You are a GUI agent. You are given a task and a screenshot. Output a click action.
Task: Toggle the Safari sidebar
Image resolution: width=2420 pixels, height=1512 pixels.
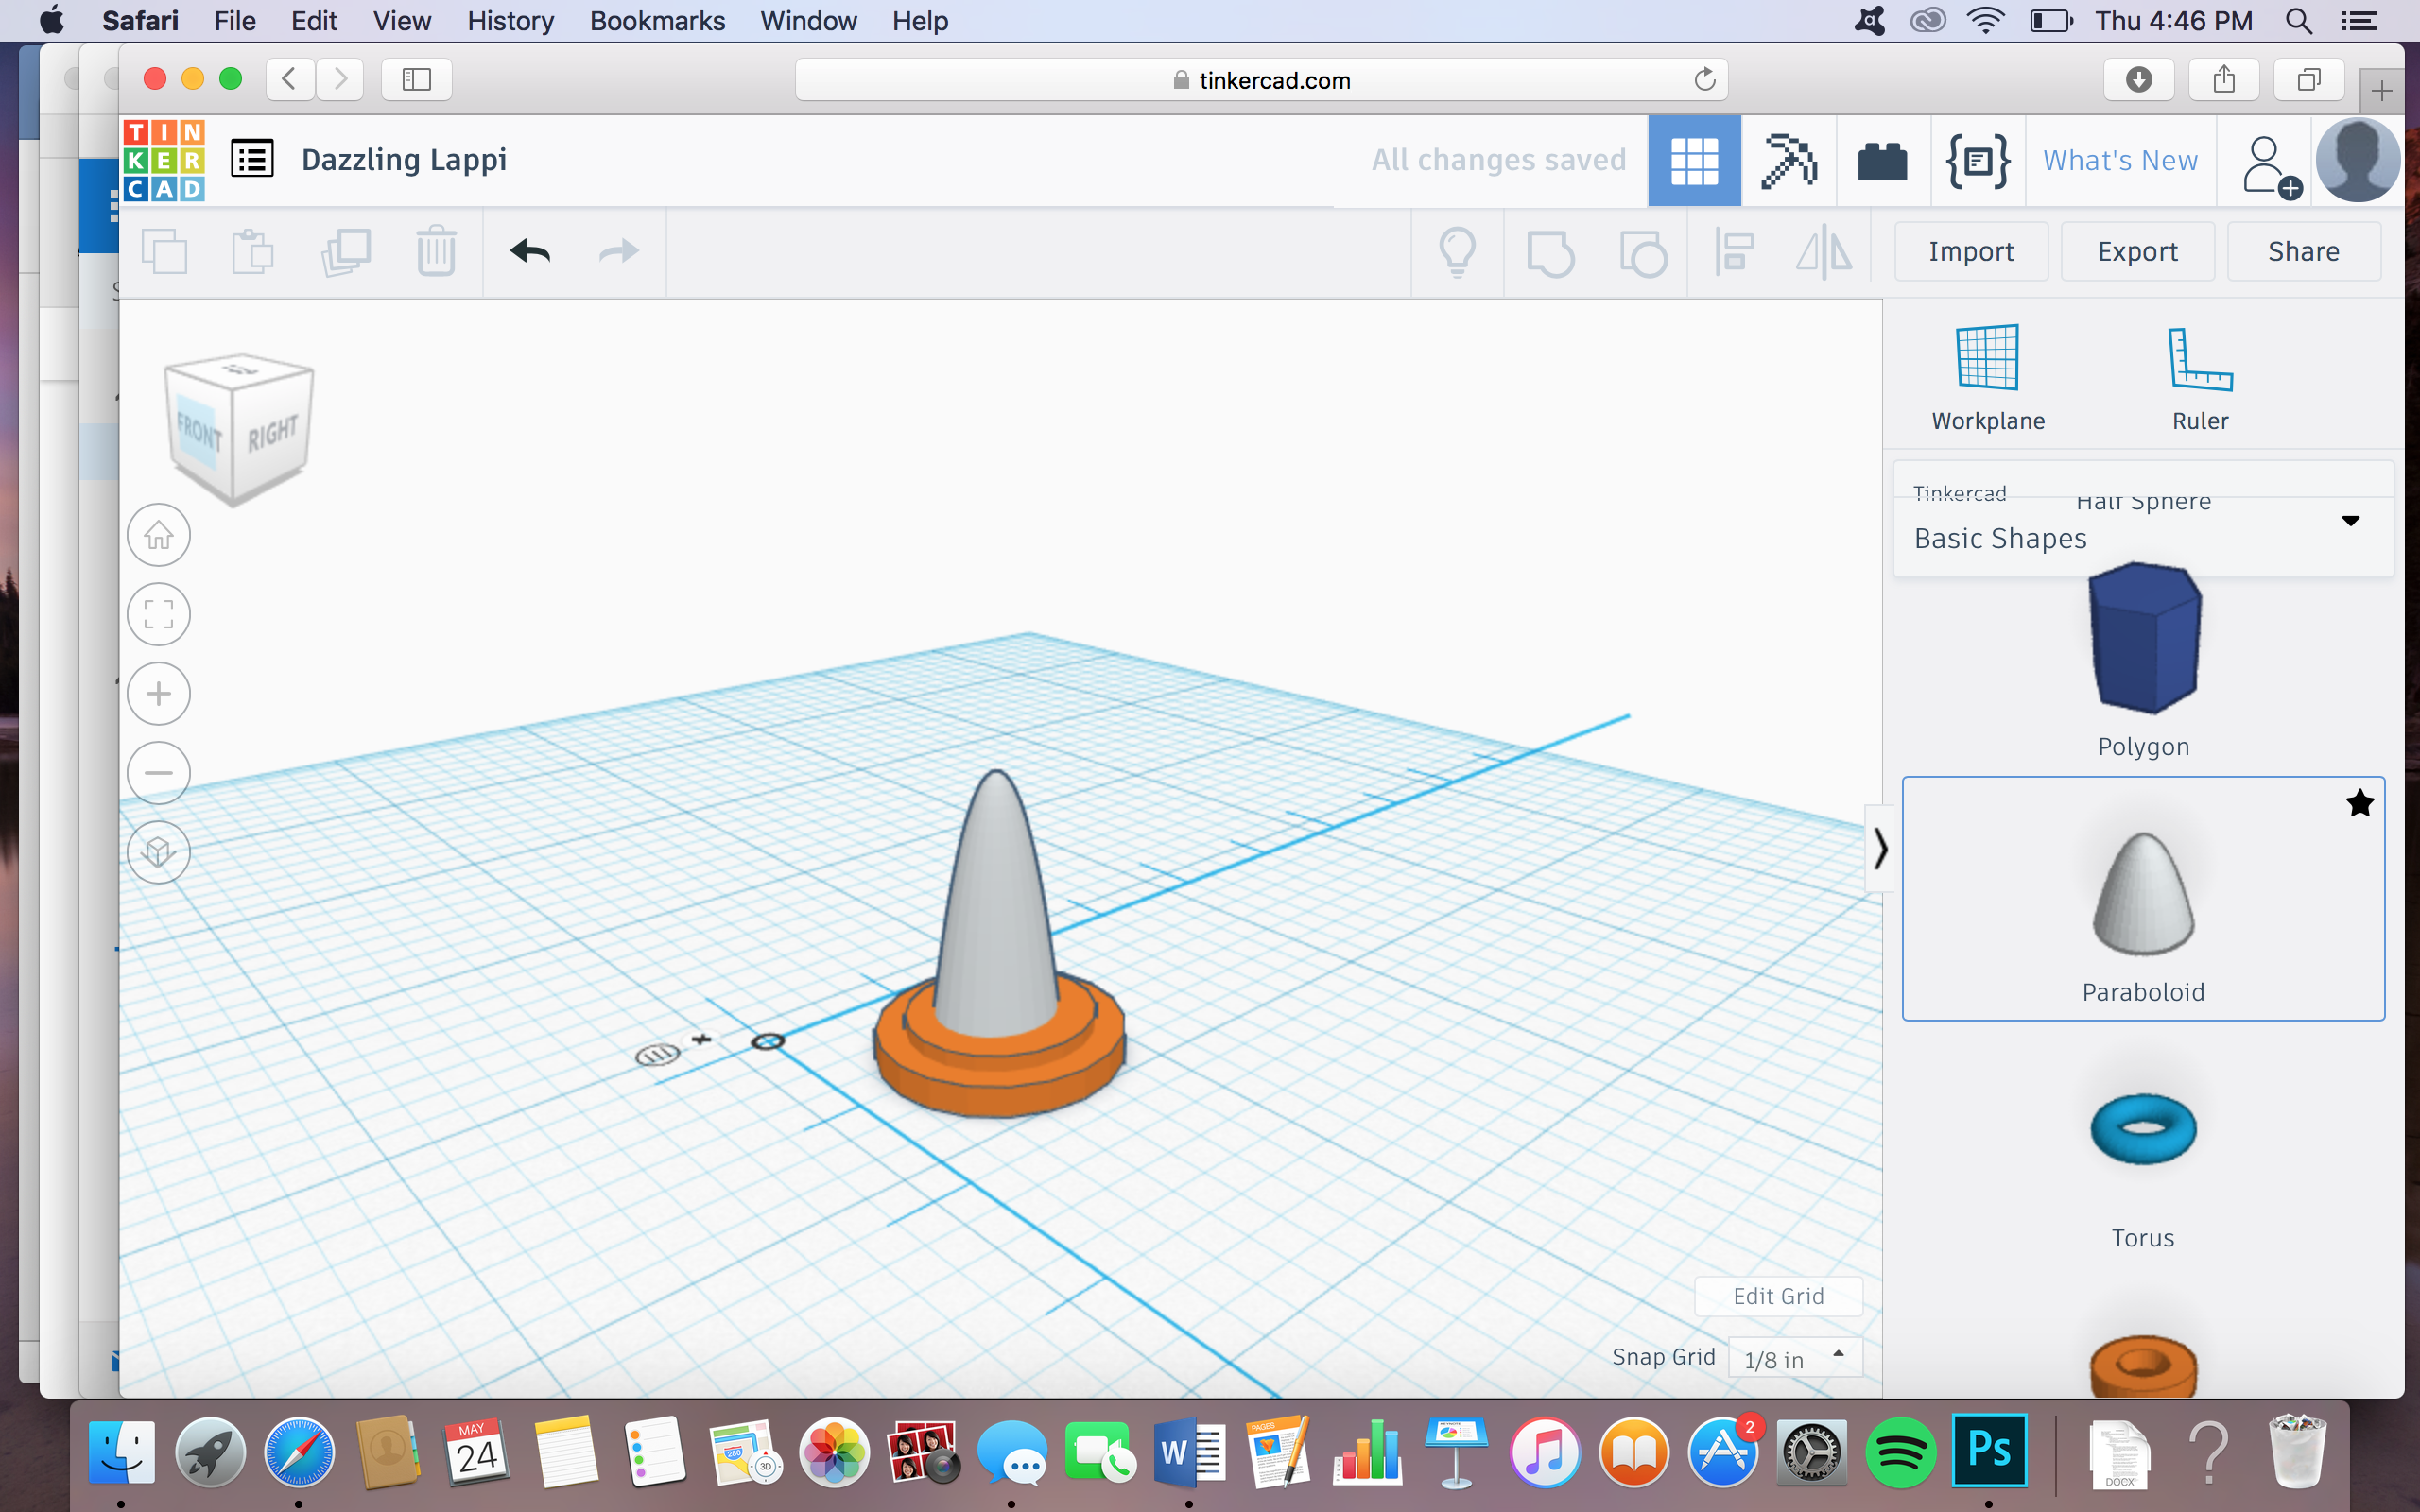coord(416,79)
